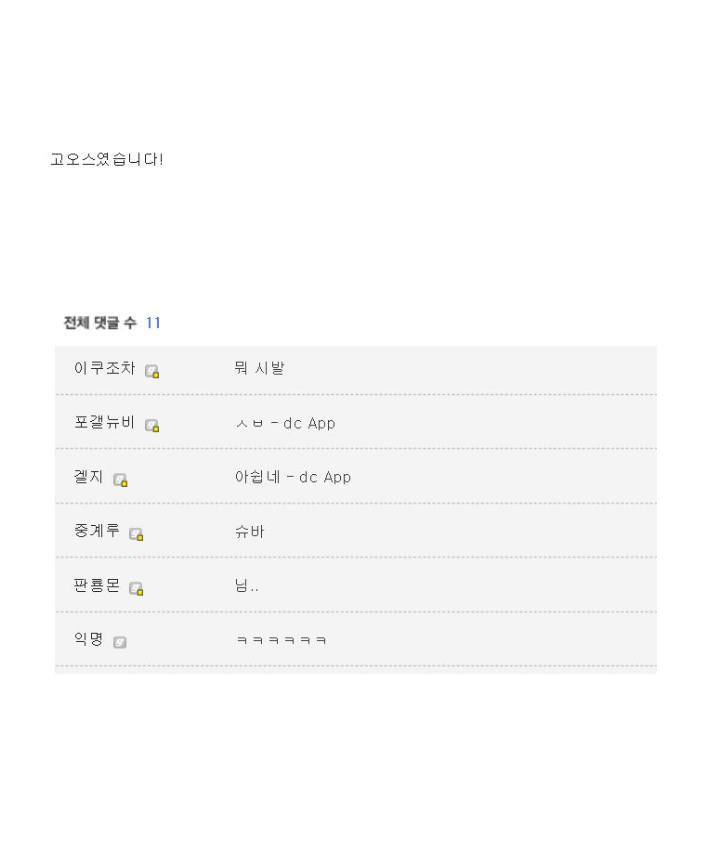
Task: Click the blue comment count number 11
Action: coord(153,322)
